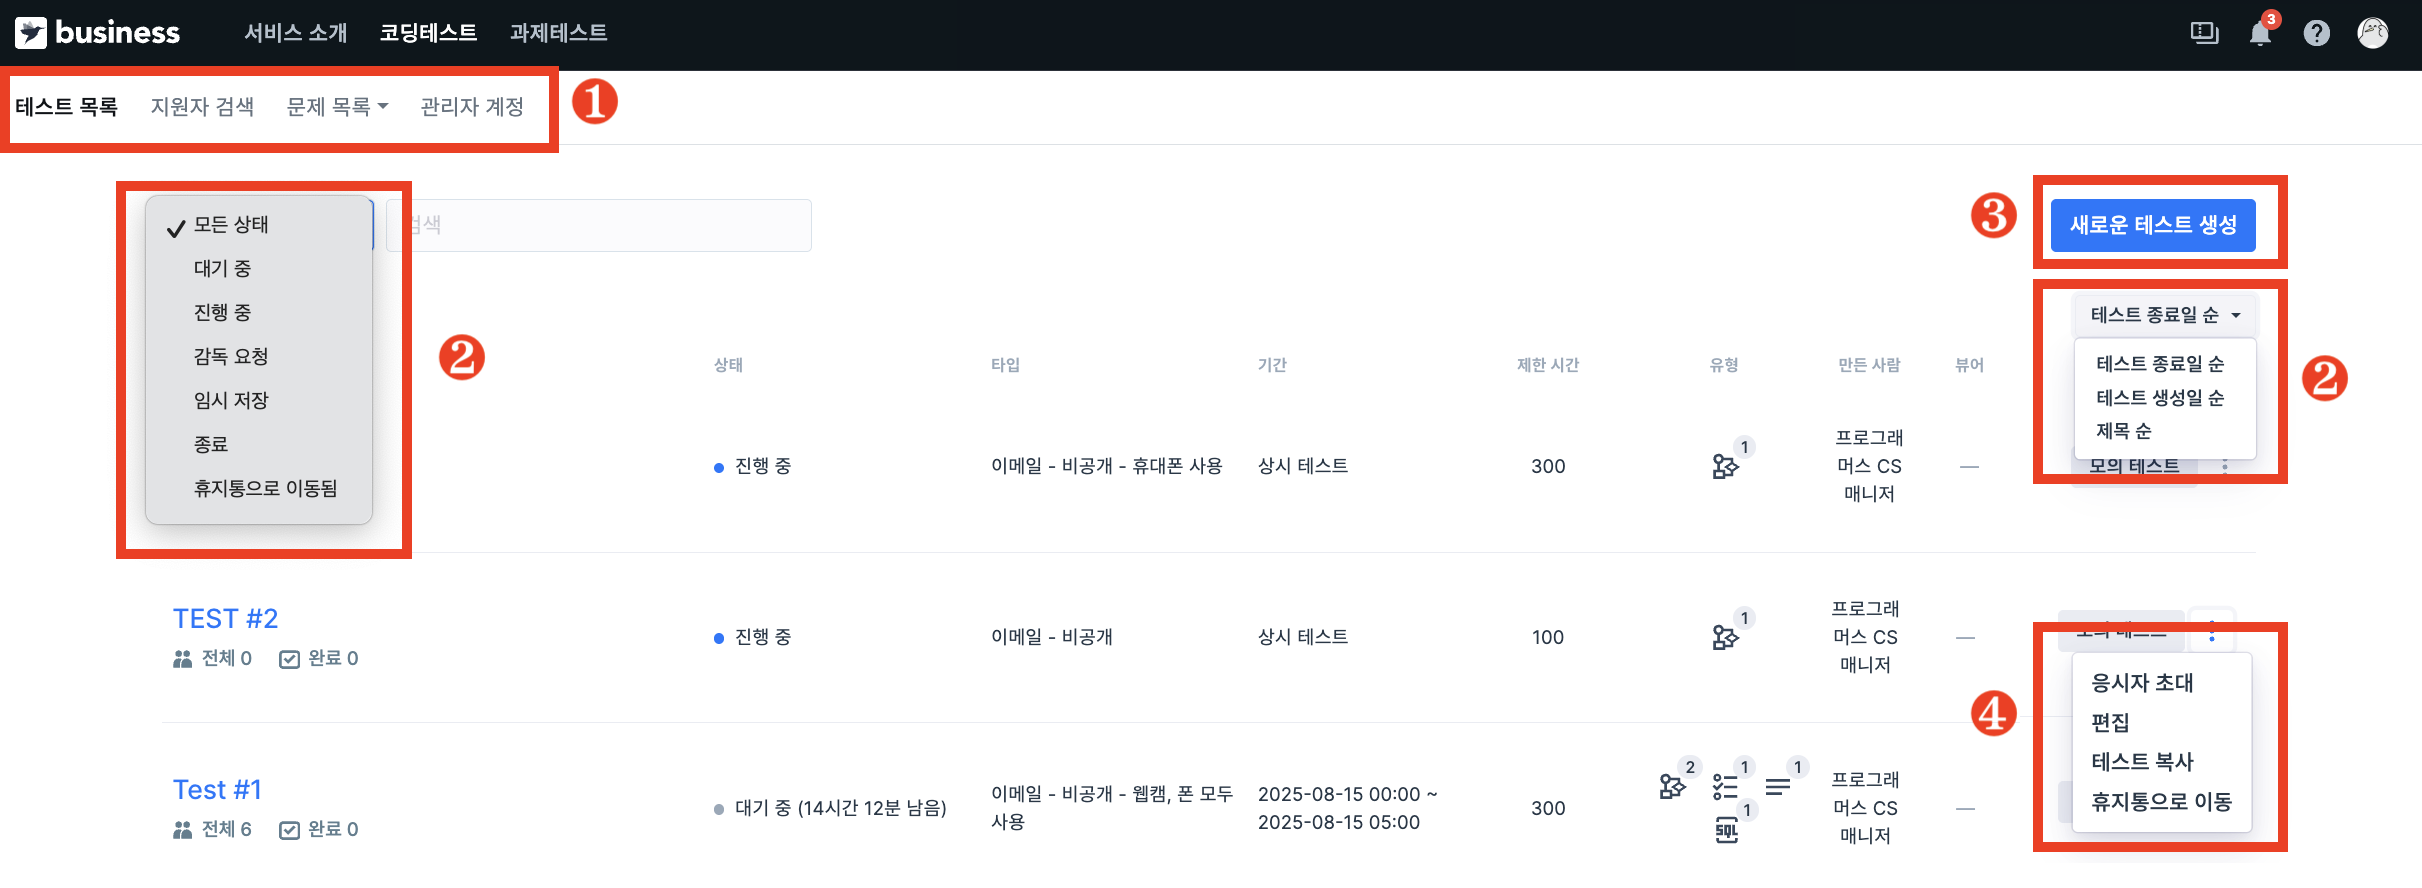The image size is (2422, 888).
Task: Click the test search input field
Action: (599, 225)
